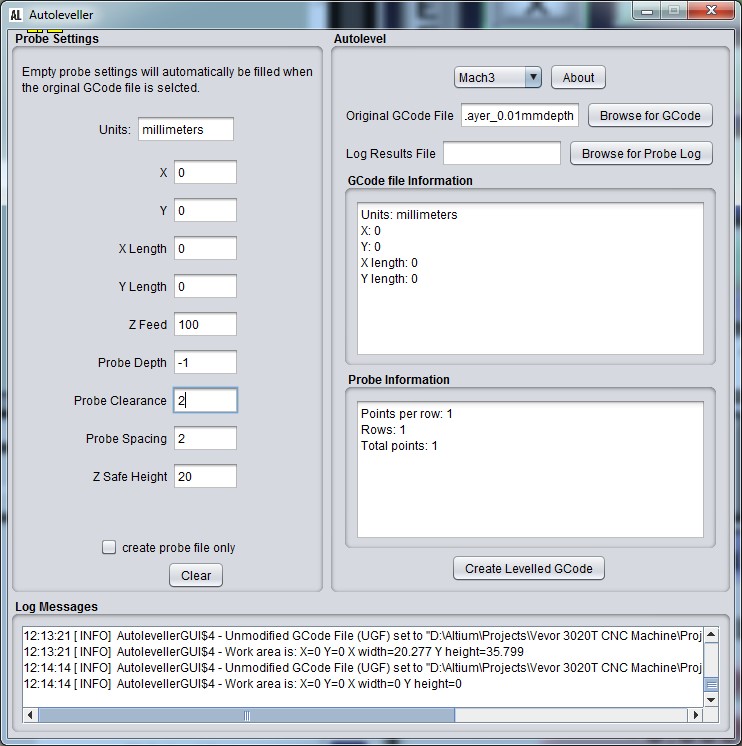Click the Z Safe Height field
This screenshot has width=742, height=746.
pyautogui.click(x=205, y=476)
